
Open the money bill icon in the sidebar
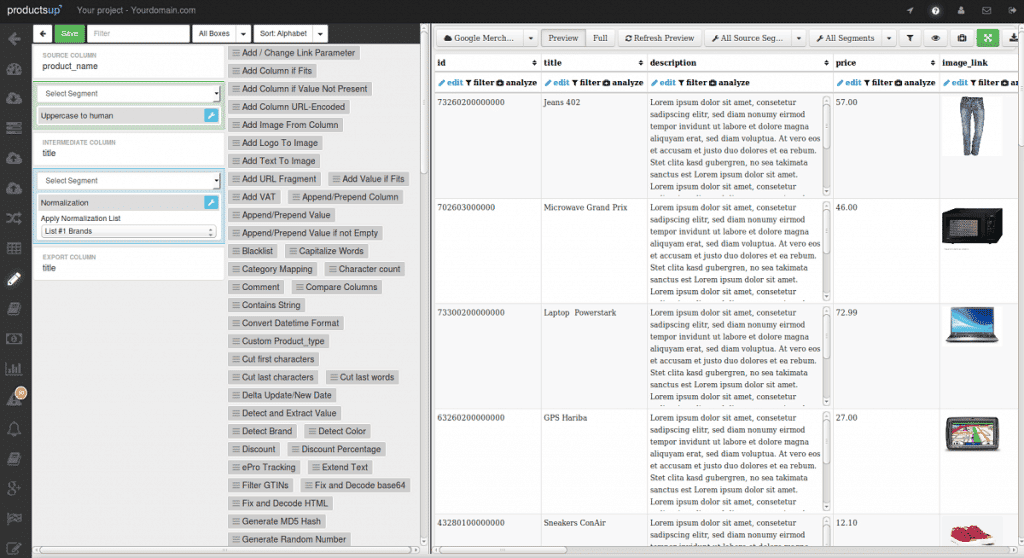click(14, 338)
